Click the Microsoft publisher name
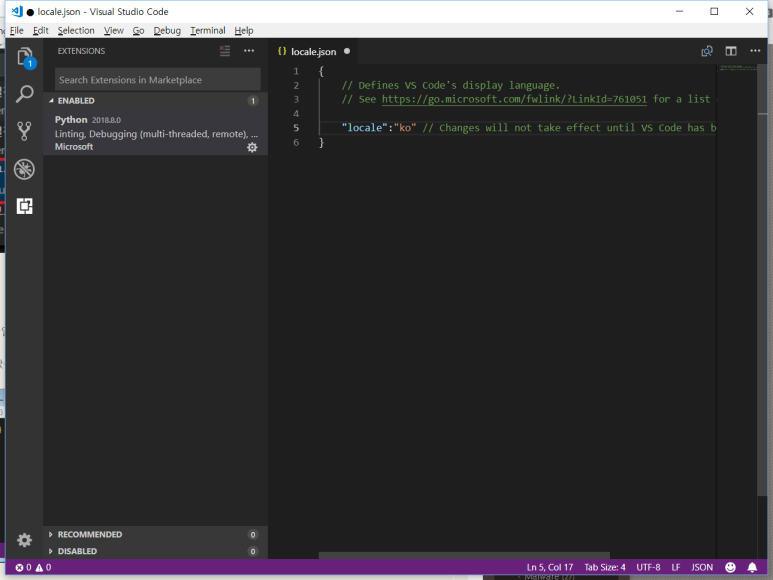 (74, 147)
